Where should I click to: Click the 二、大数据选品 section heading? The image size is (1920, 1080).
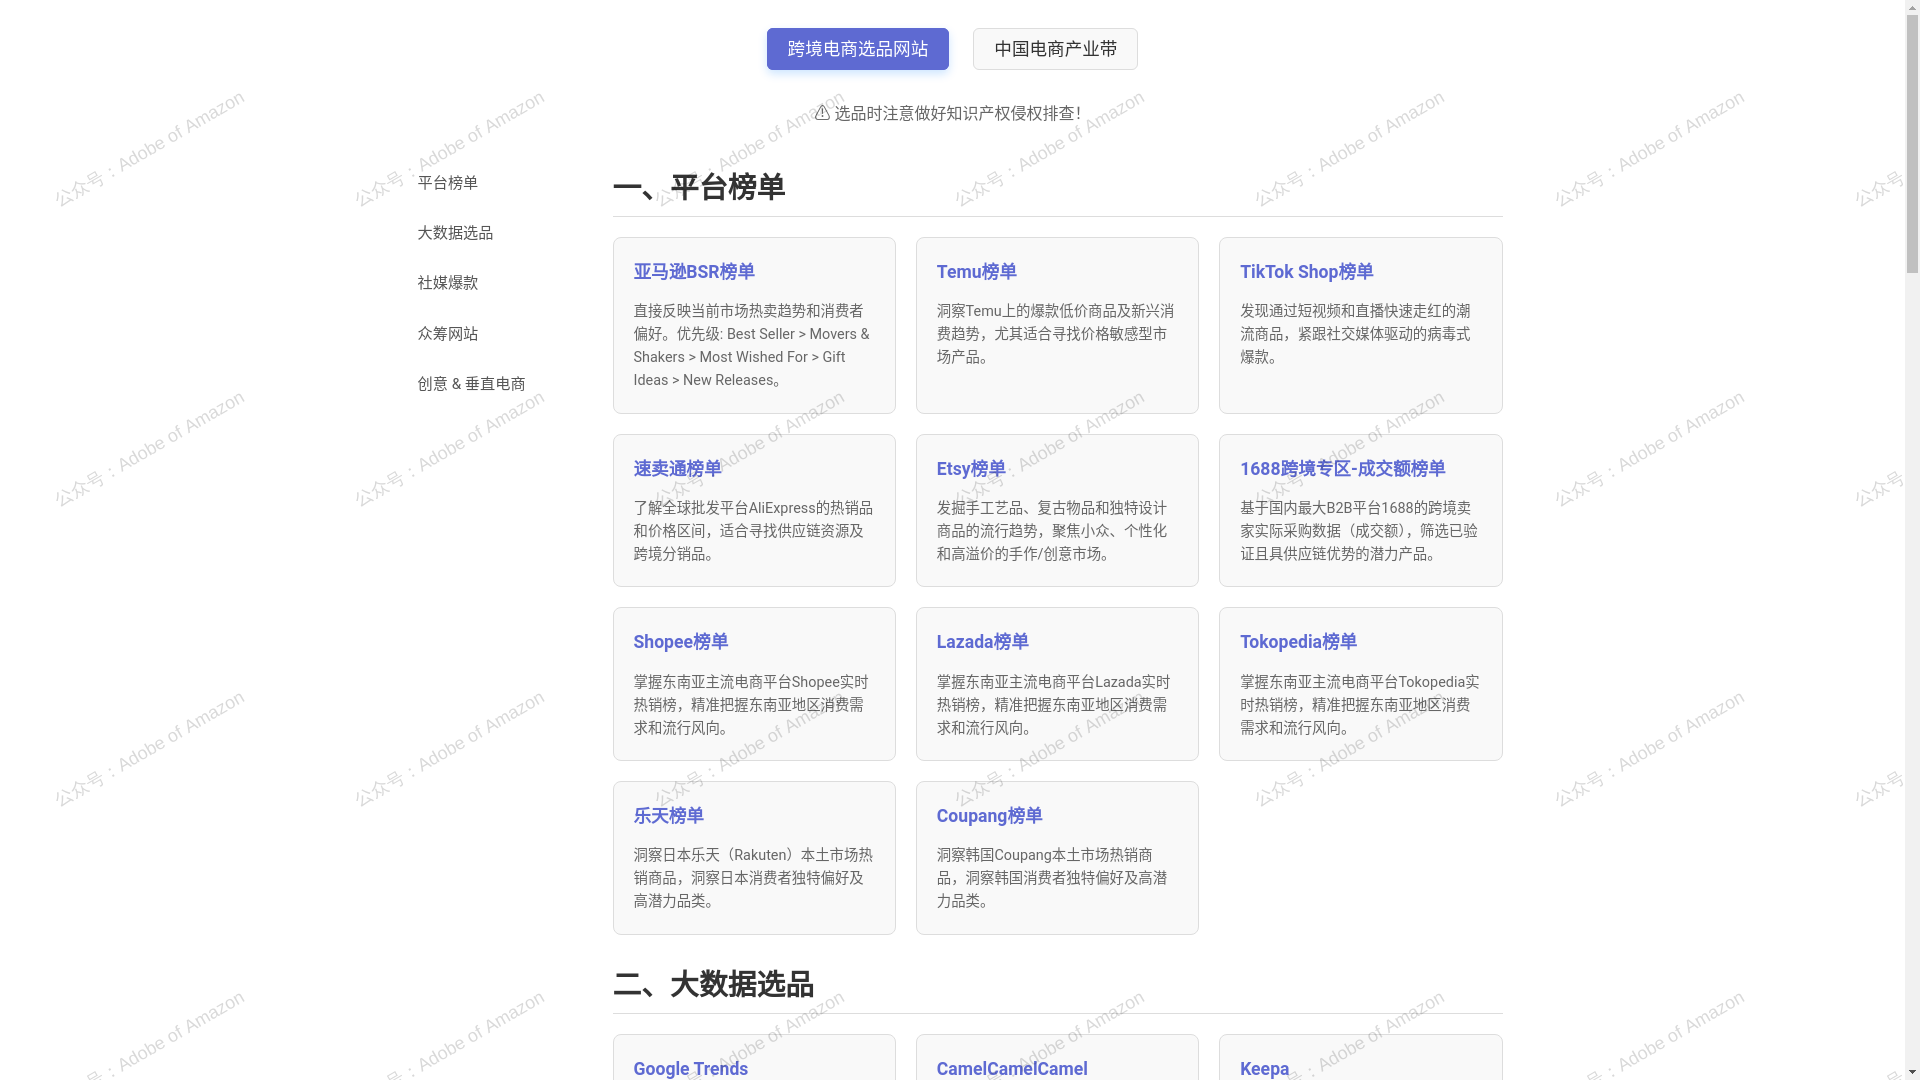pos(713,984)
